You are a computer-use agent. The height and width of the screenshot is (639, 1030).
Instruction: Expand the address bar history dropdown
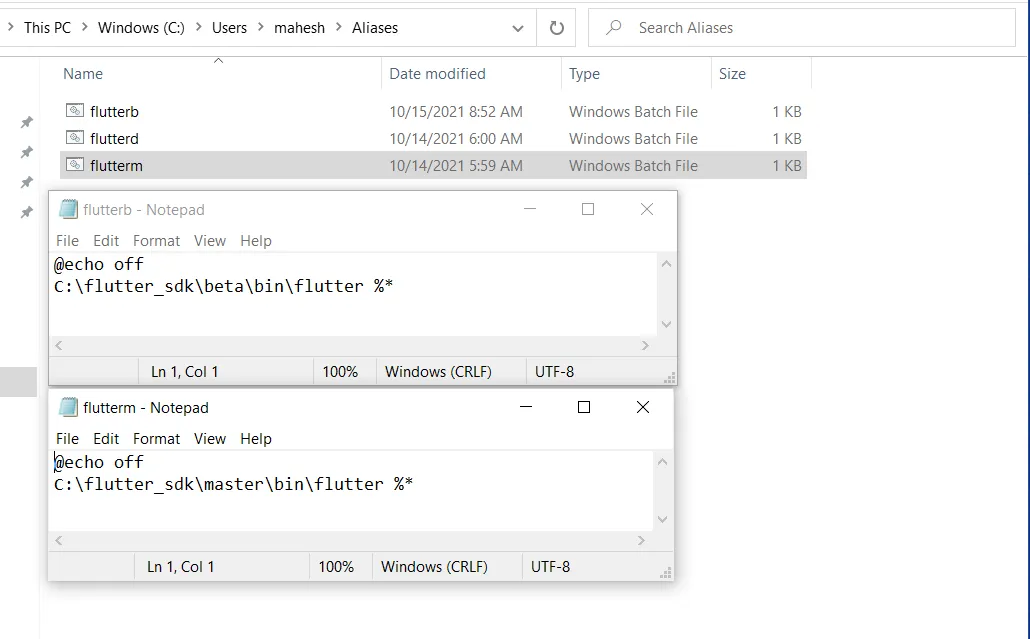(x=518, y=29)
